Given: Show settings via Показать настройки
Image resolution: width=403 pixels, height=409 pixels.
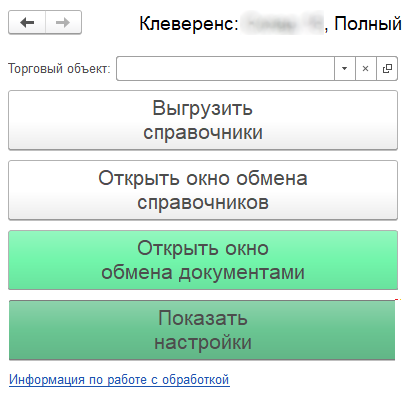Looking at the screenshot, I should click(x=202, y=330).
